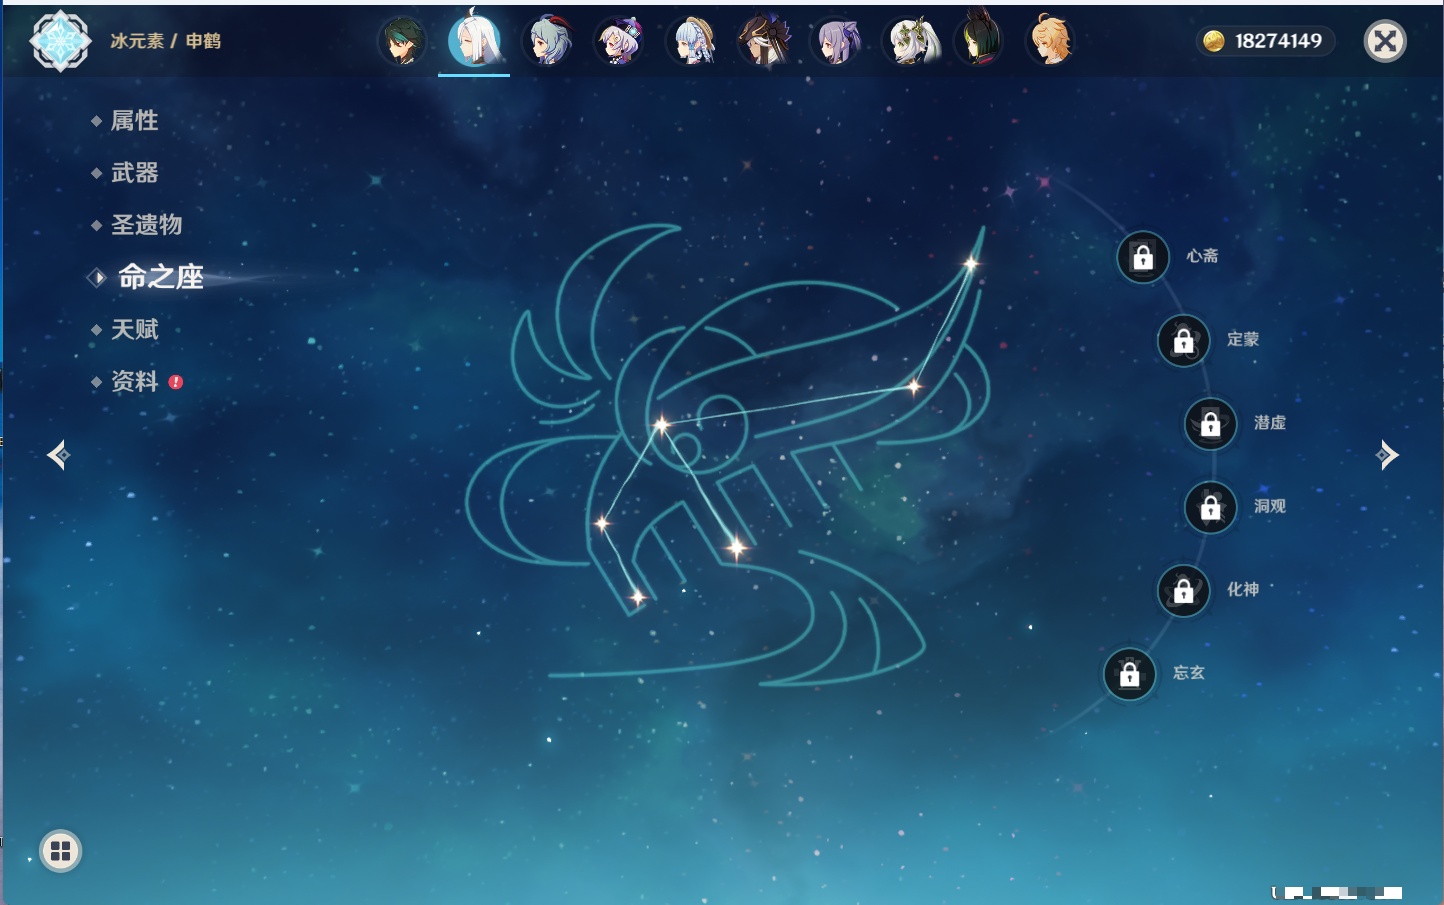Switch to Tighnari's portrait with black ears
This screenshot has width=1444, height=905.
coord(981,39)
